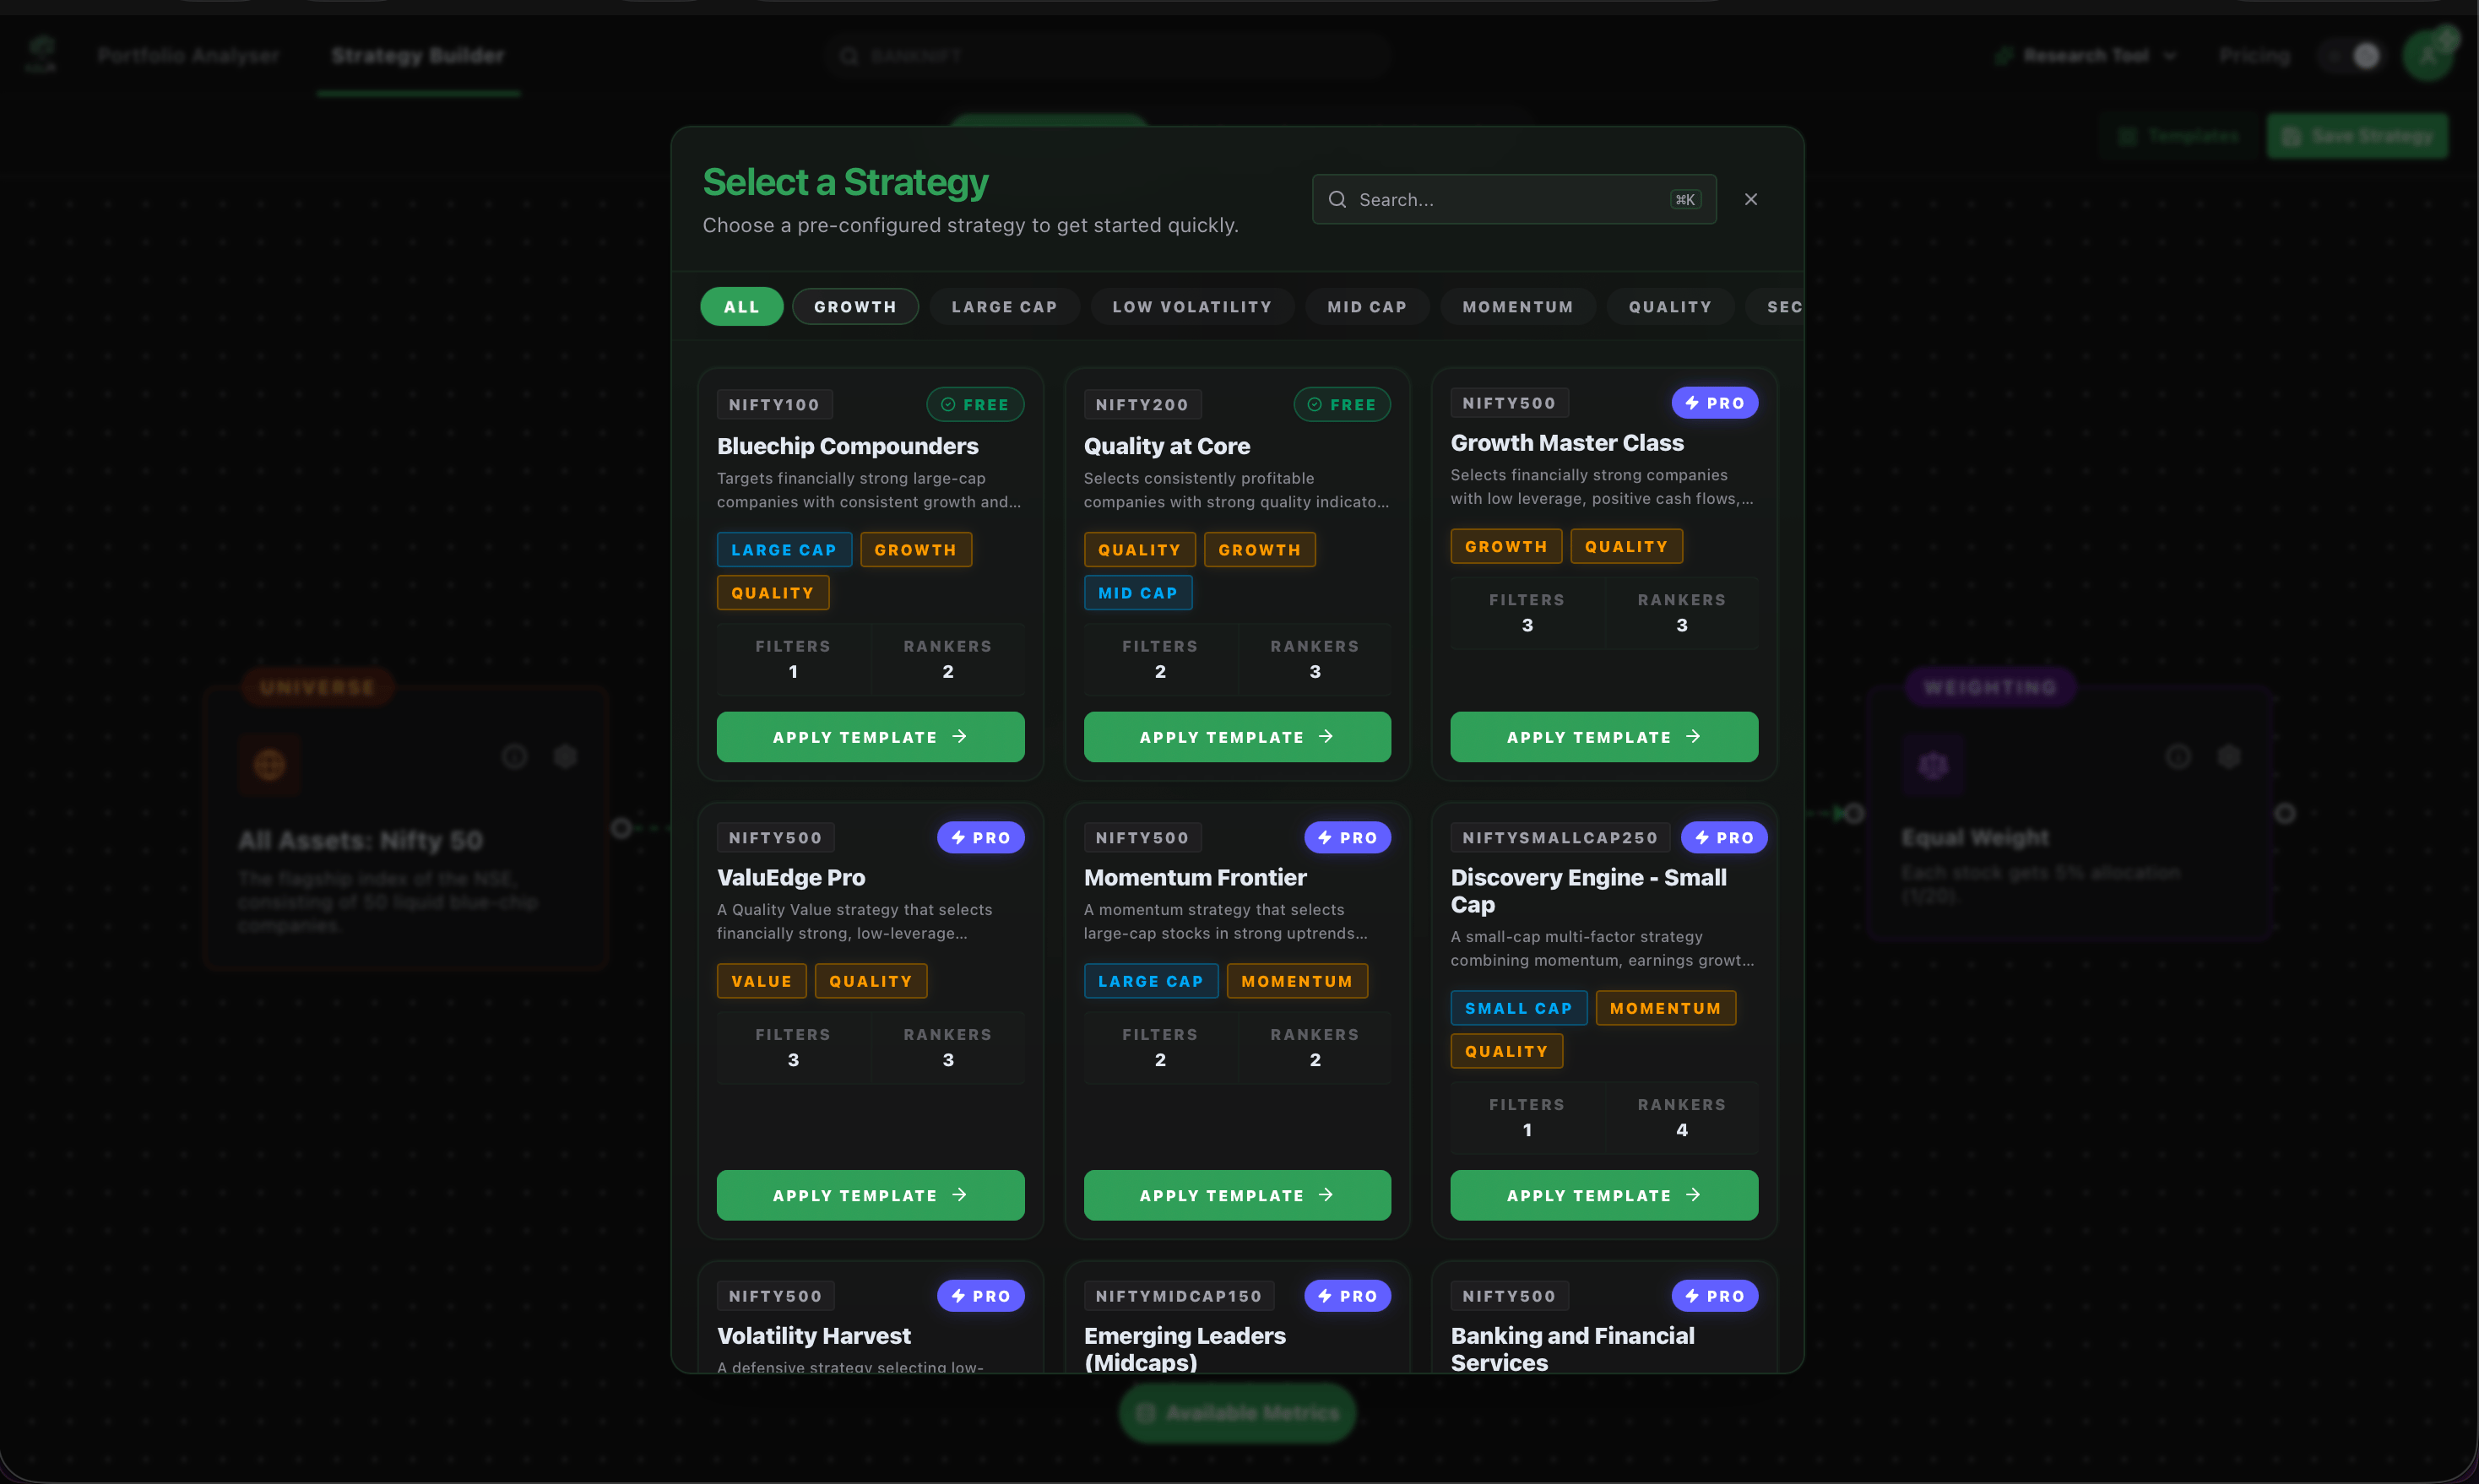The image size is (2479, 1484).
Task: Click the ValuEdge Pro title
Action: 790,878
